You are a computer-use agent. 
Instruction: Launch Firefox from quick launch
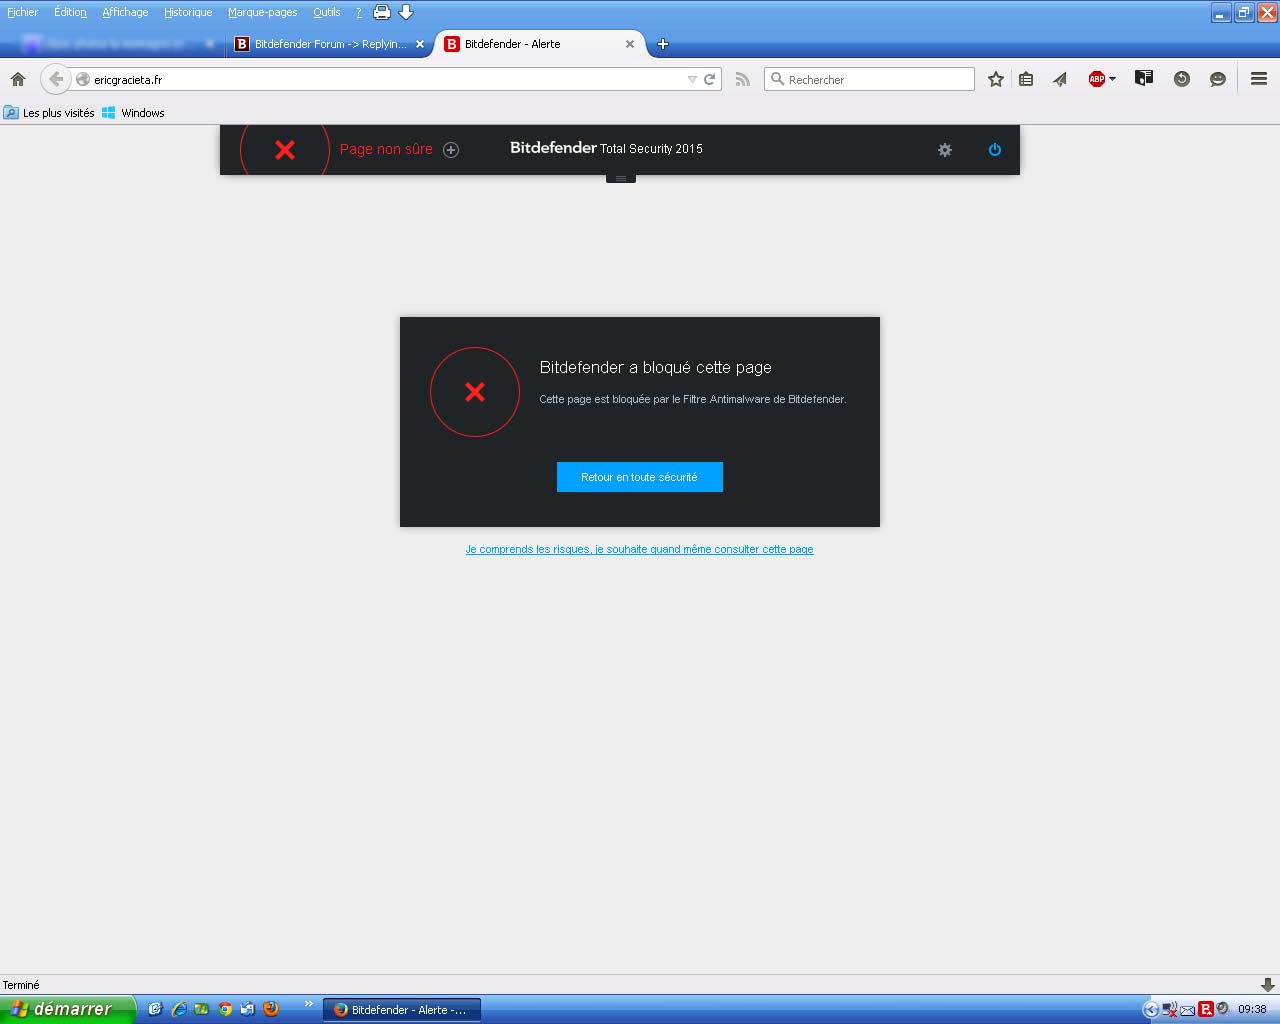click(x=271, y=1009)
